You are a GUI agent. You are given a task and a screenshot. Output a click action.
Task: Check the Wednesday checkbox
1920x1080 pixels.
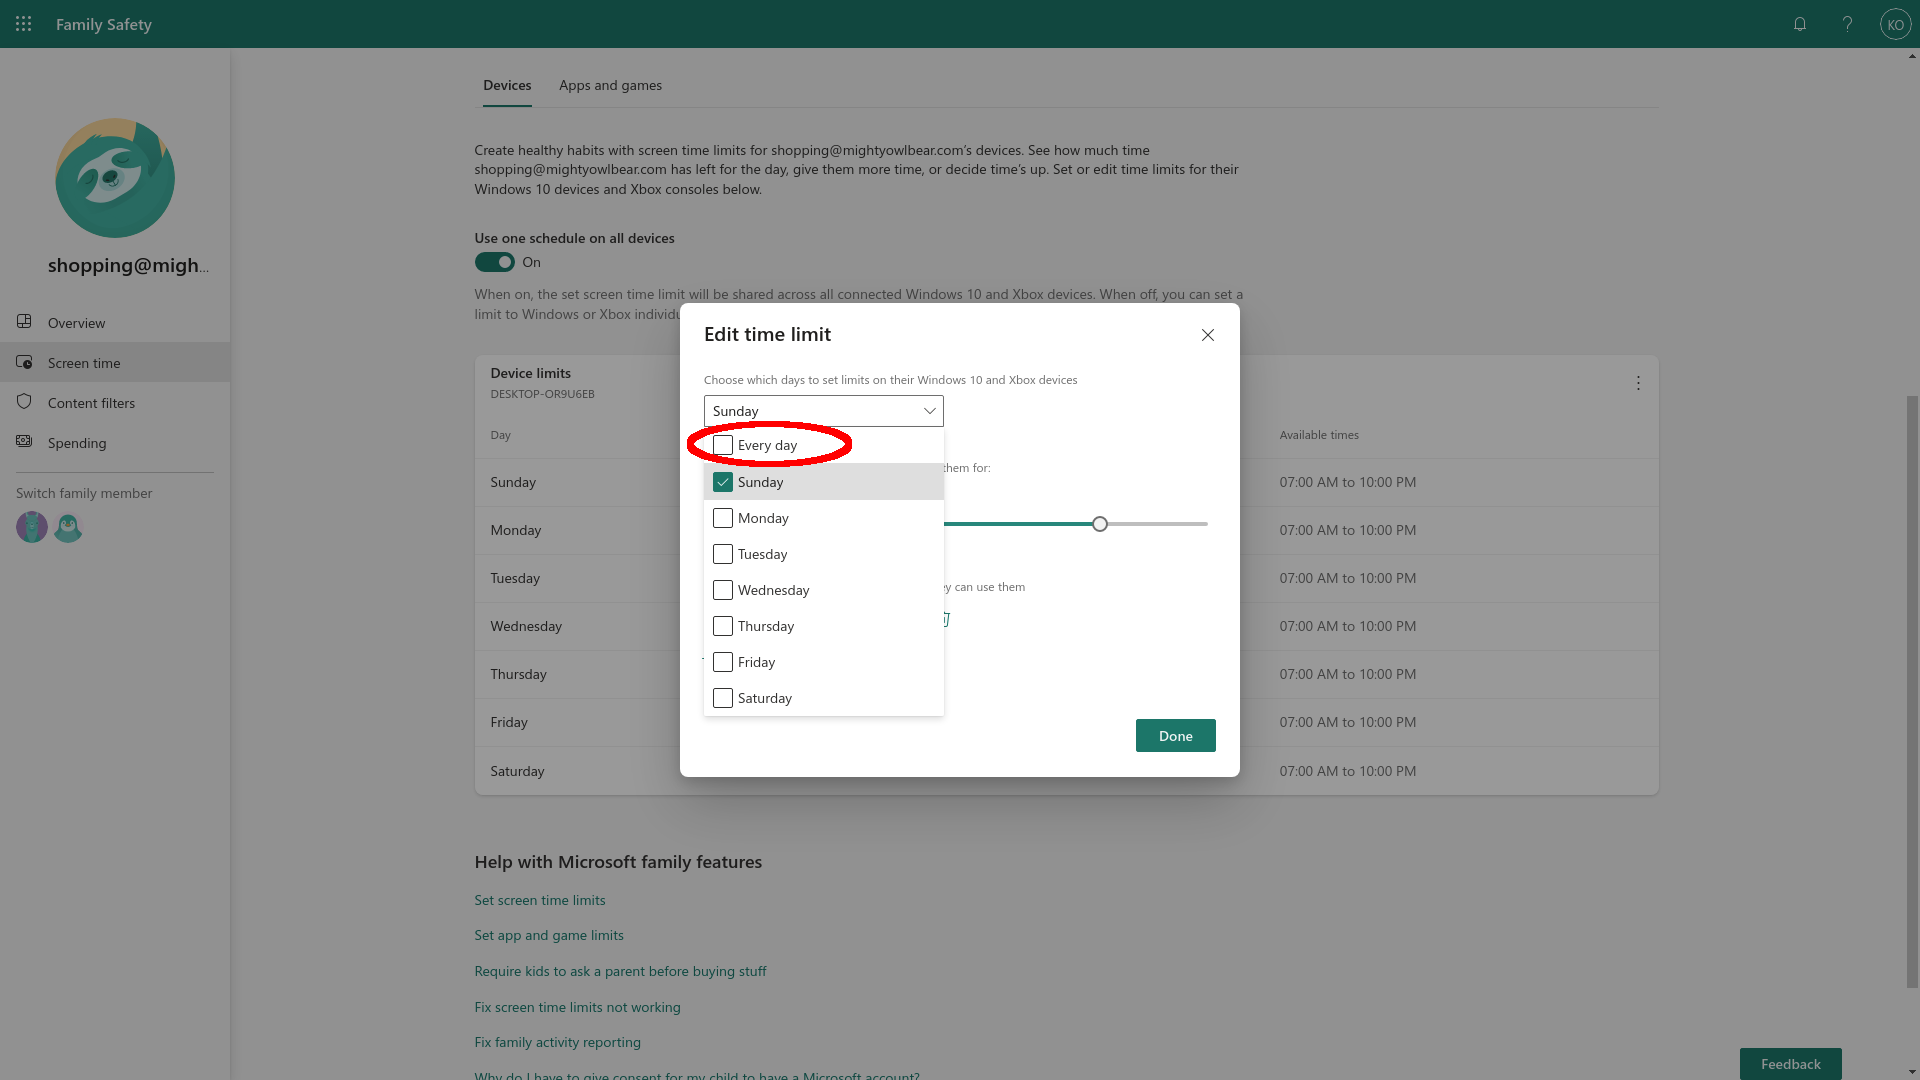pos(723,590)
